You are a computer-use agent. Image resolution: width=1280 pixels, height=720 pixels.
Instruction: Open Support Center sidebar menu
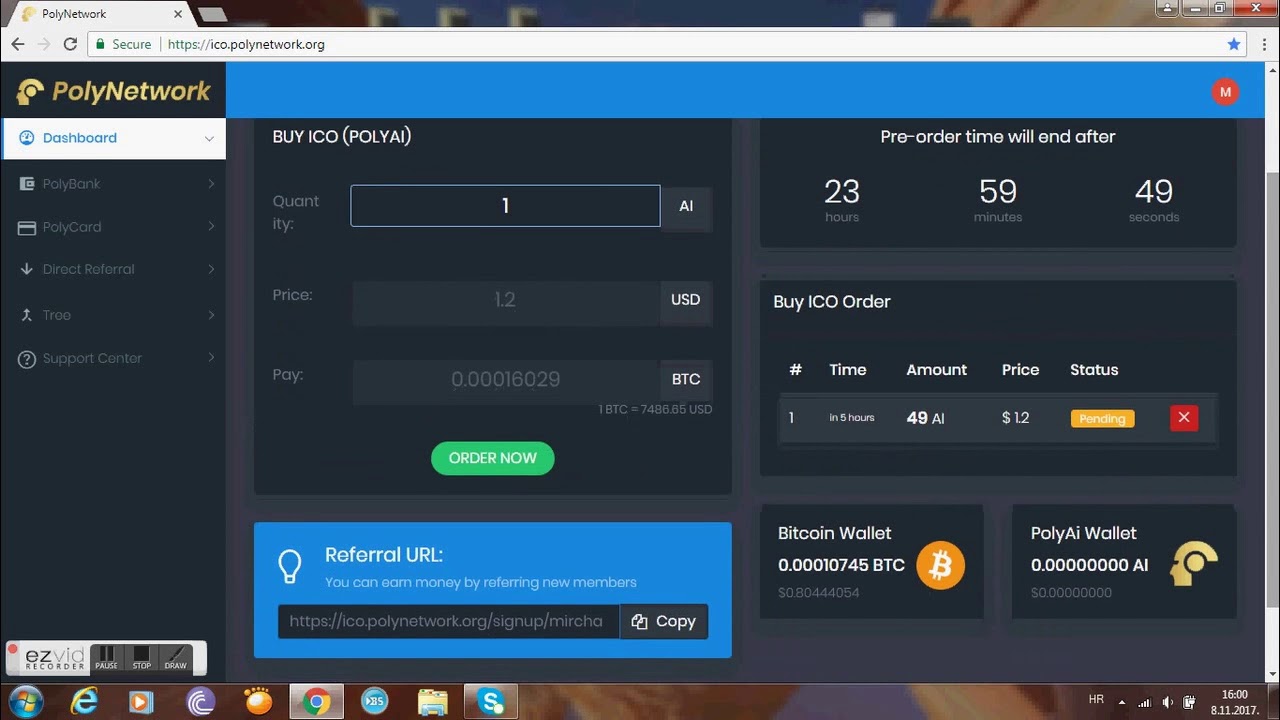[113, 358]
